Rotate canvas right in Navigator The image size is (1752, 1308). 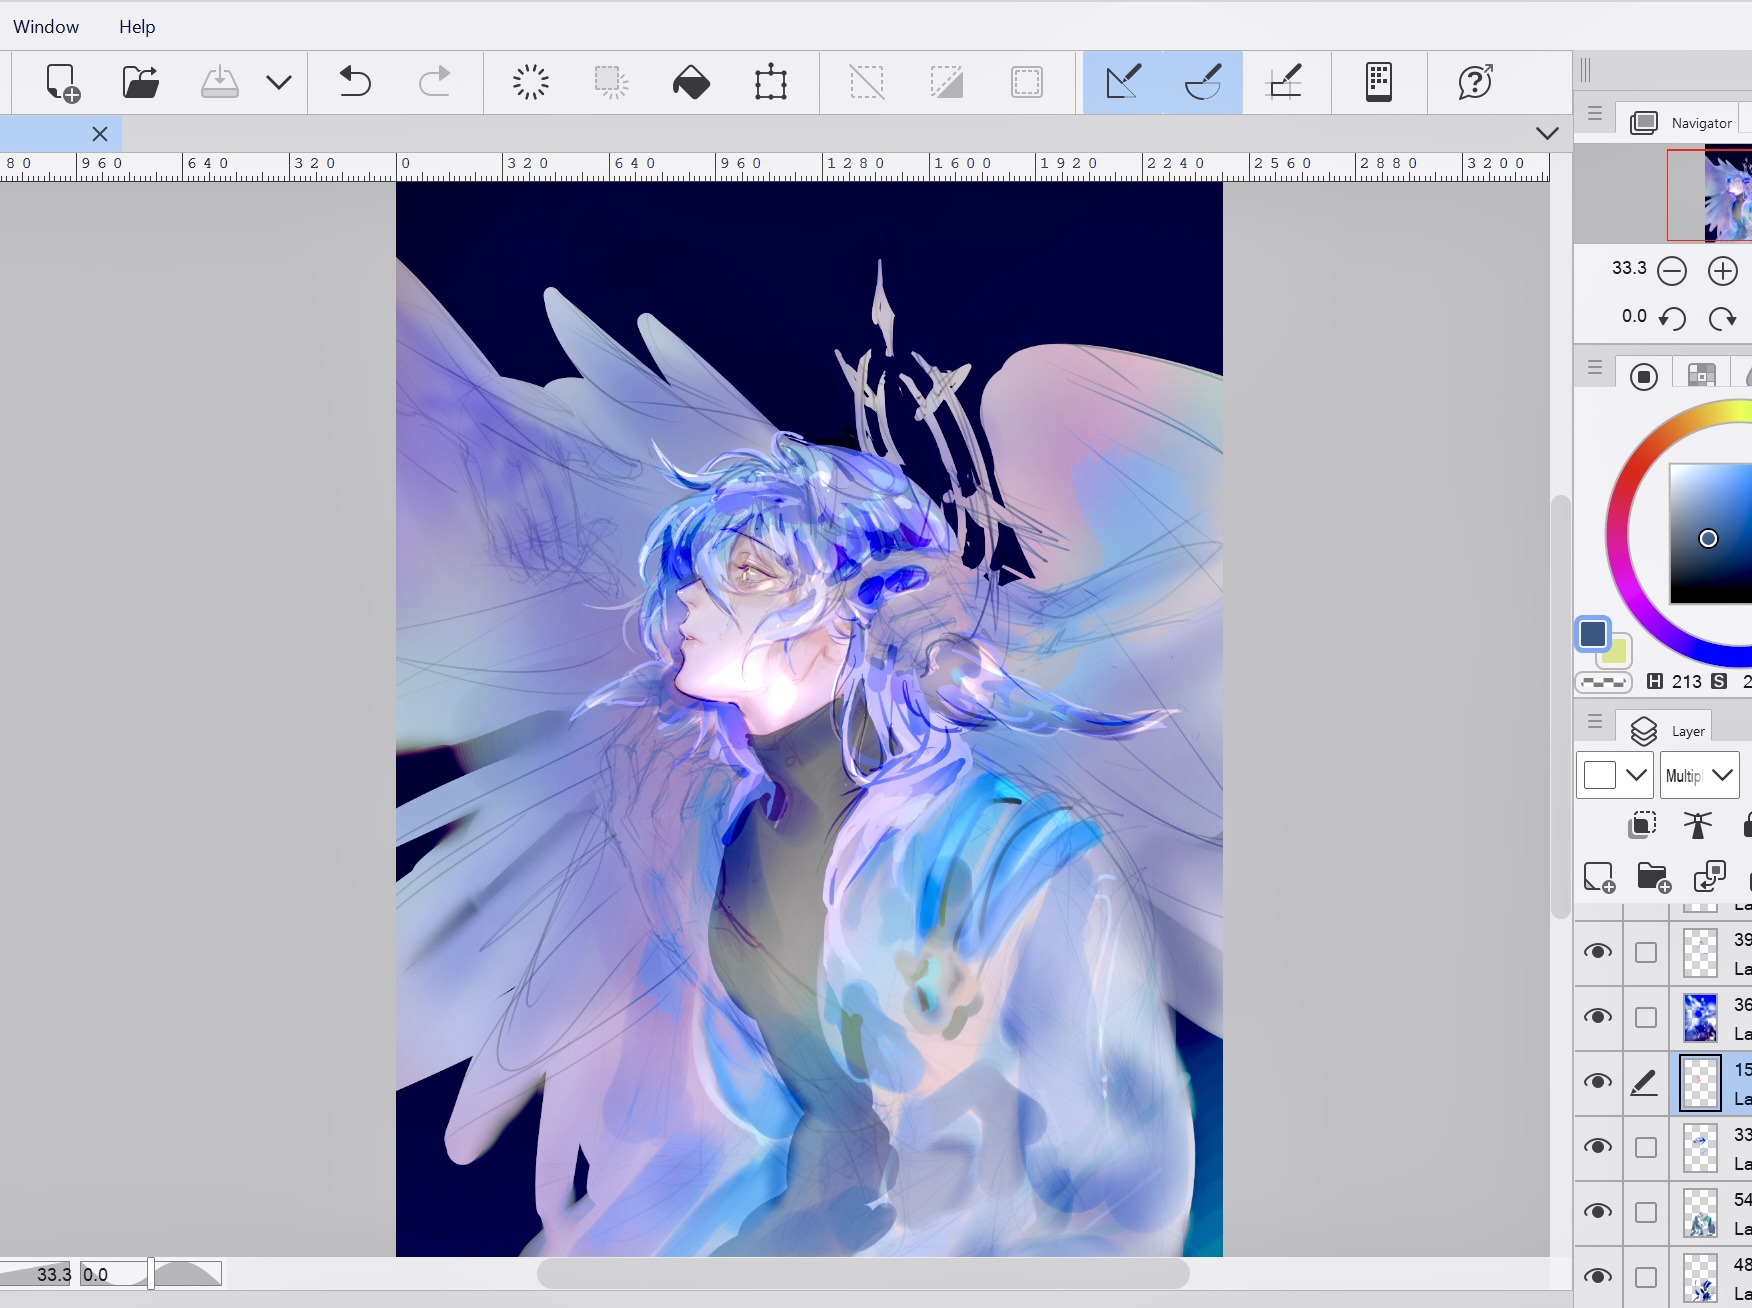click(1722, 319)
